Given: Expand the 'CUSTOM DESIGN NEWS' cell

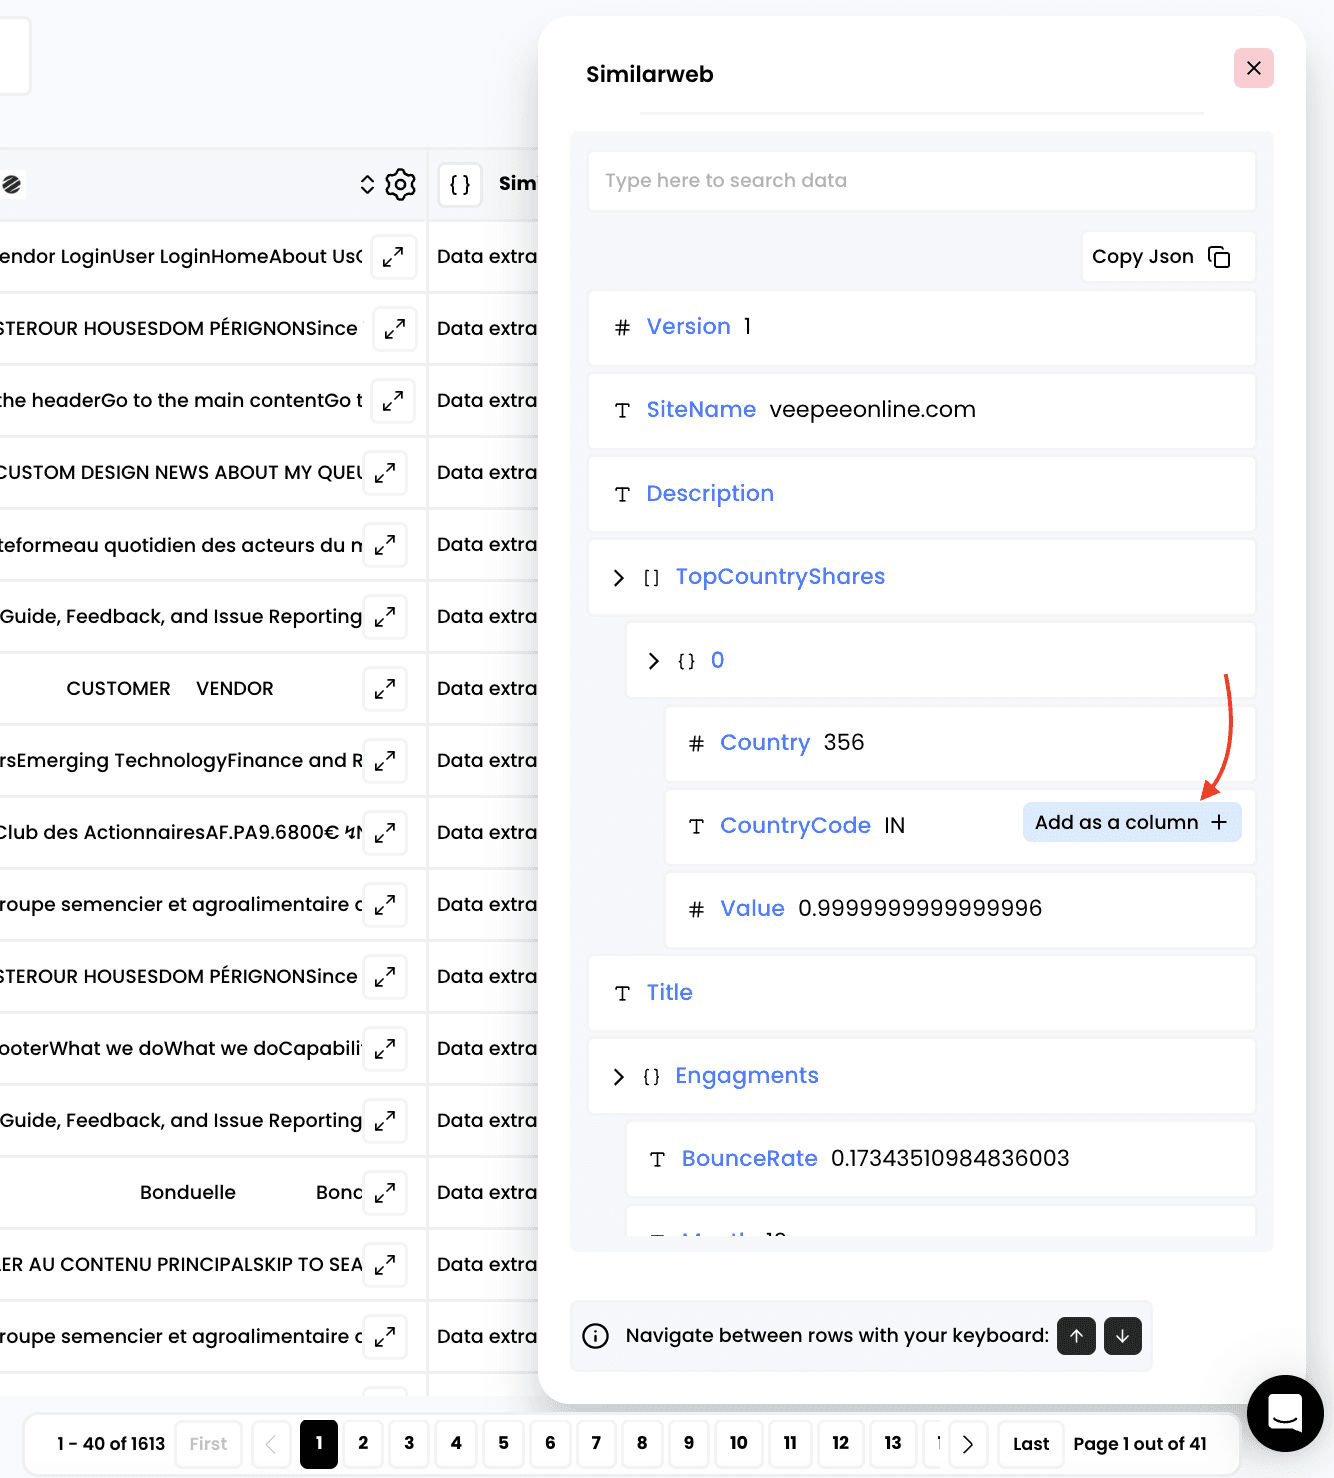Looking at the screenshot, I should (385, 473).
